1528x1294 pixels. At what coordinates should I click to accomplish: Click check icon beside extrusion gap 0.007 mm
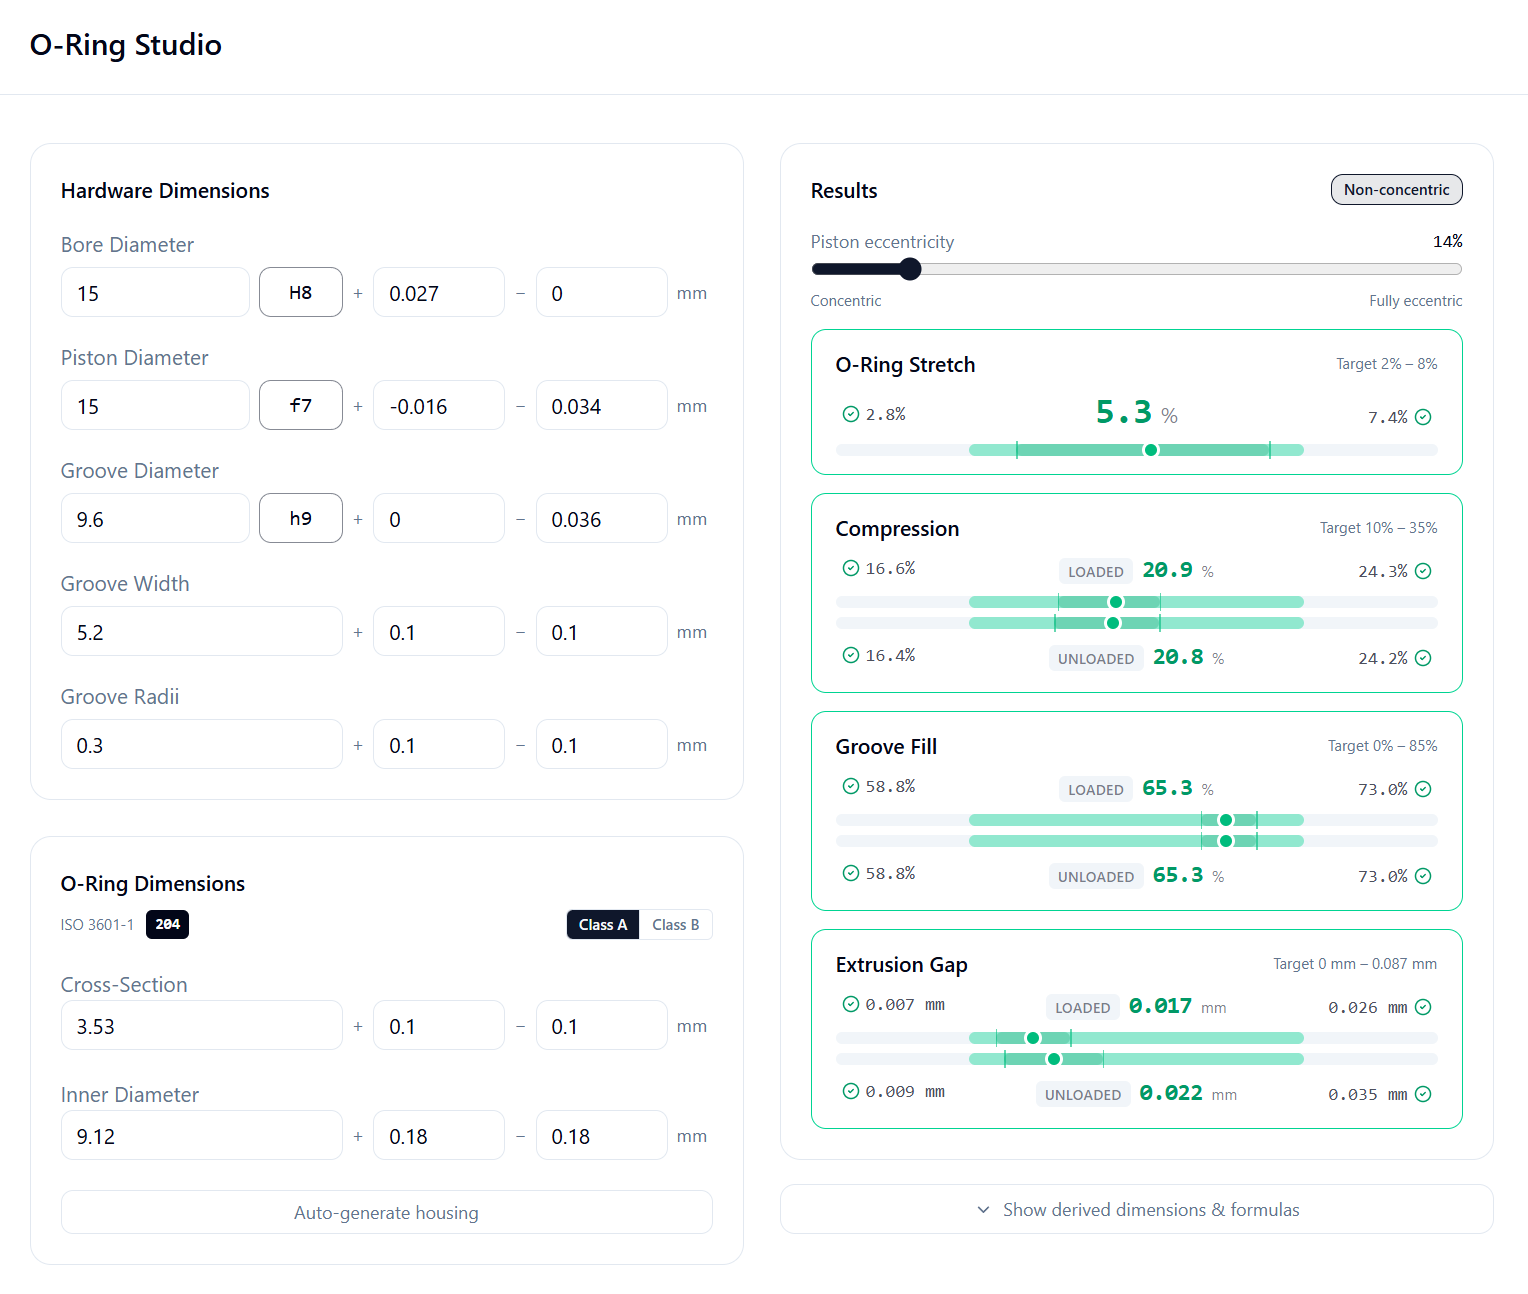850,1004
